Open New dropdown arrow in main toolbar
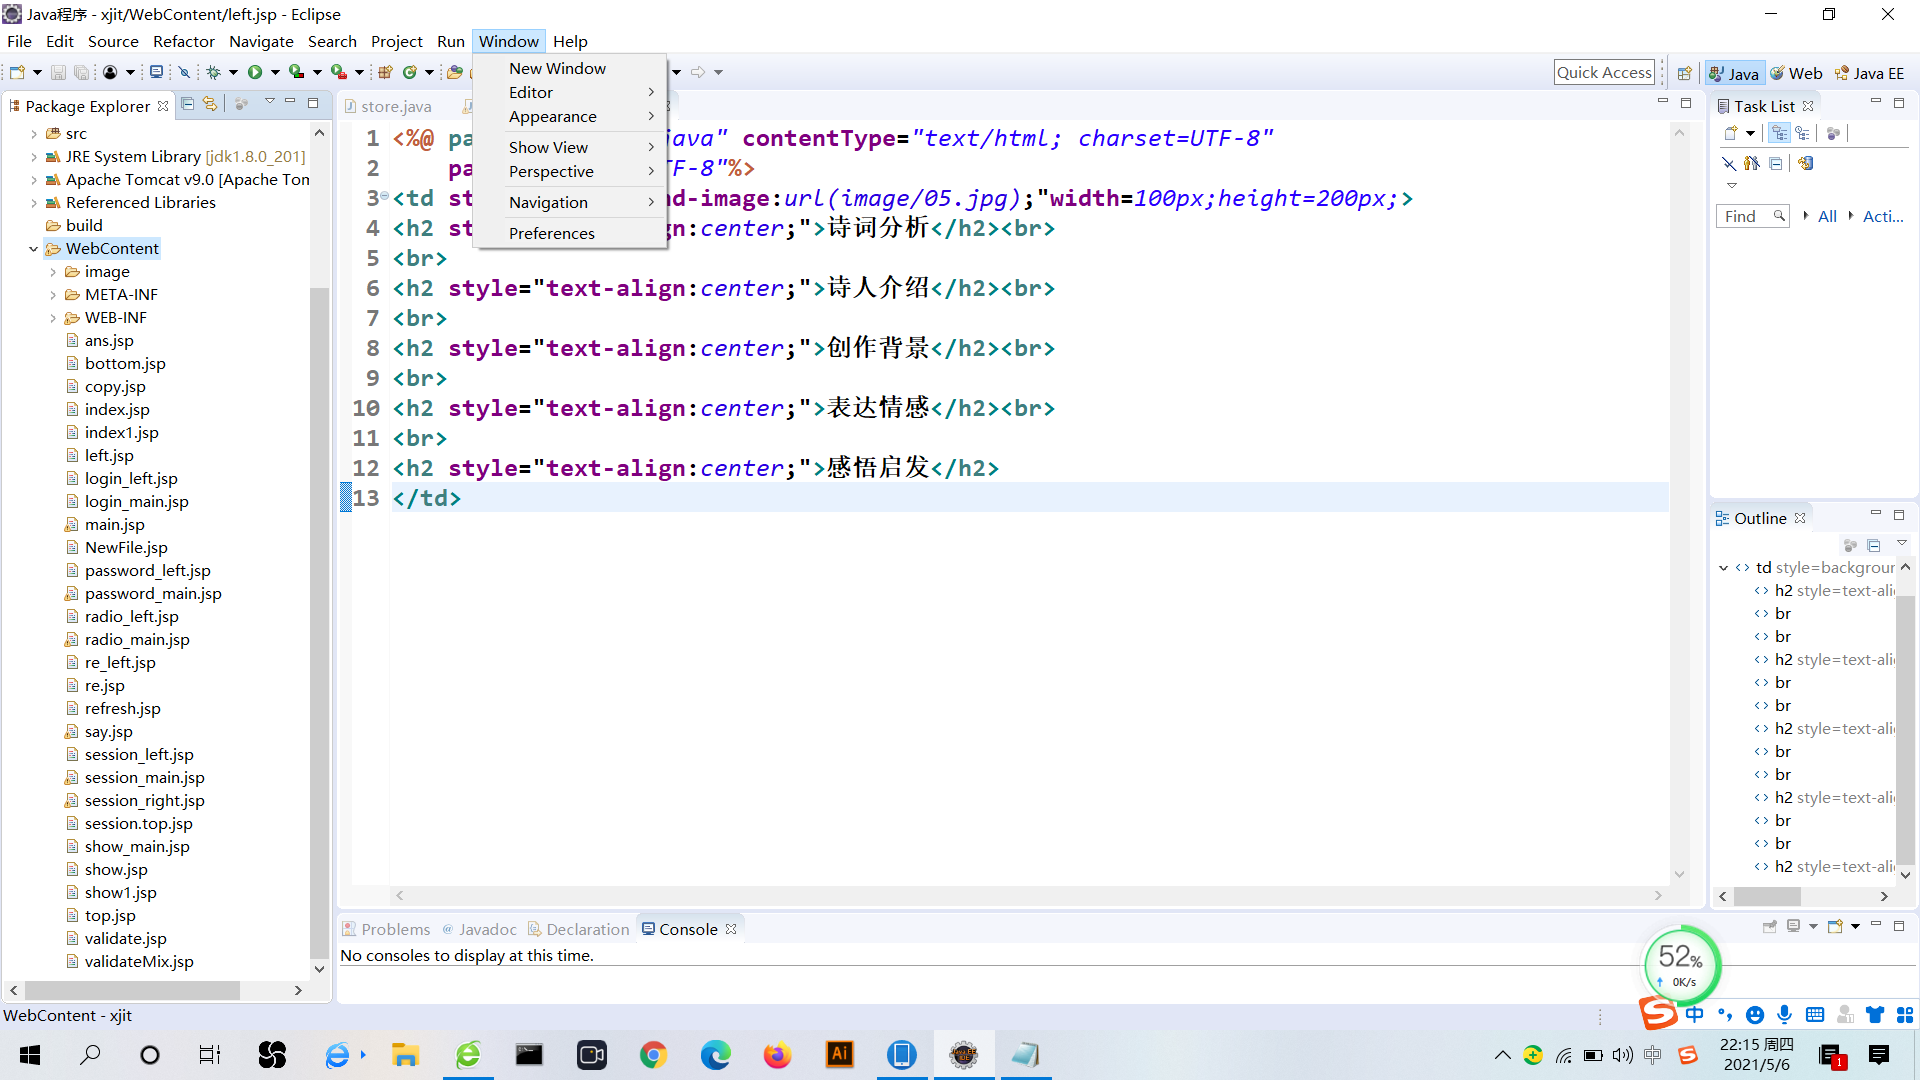1920x1080 pixels. point(37,72)
